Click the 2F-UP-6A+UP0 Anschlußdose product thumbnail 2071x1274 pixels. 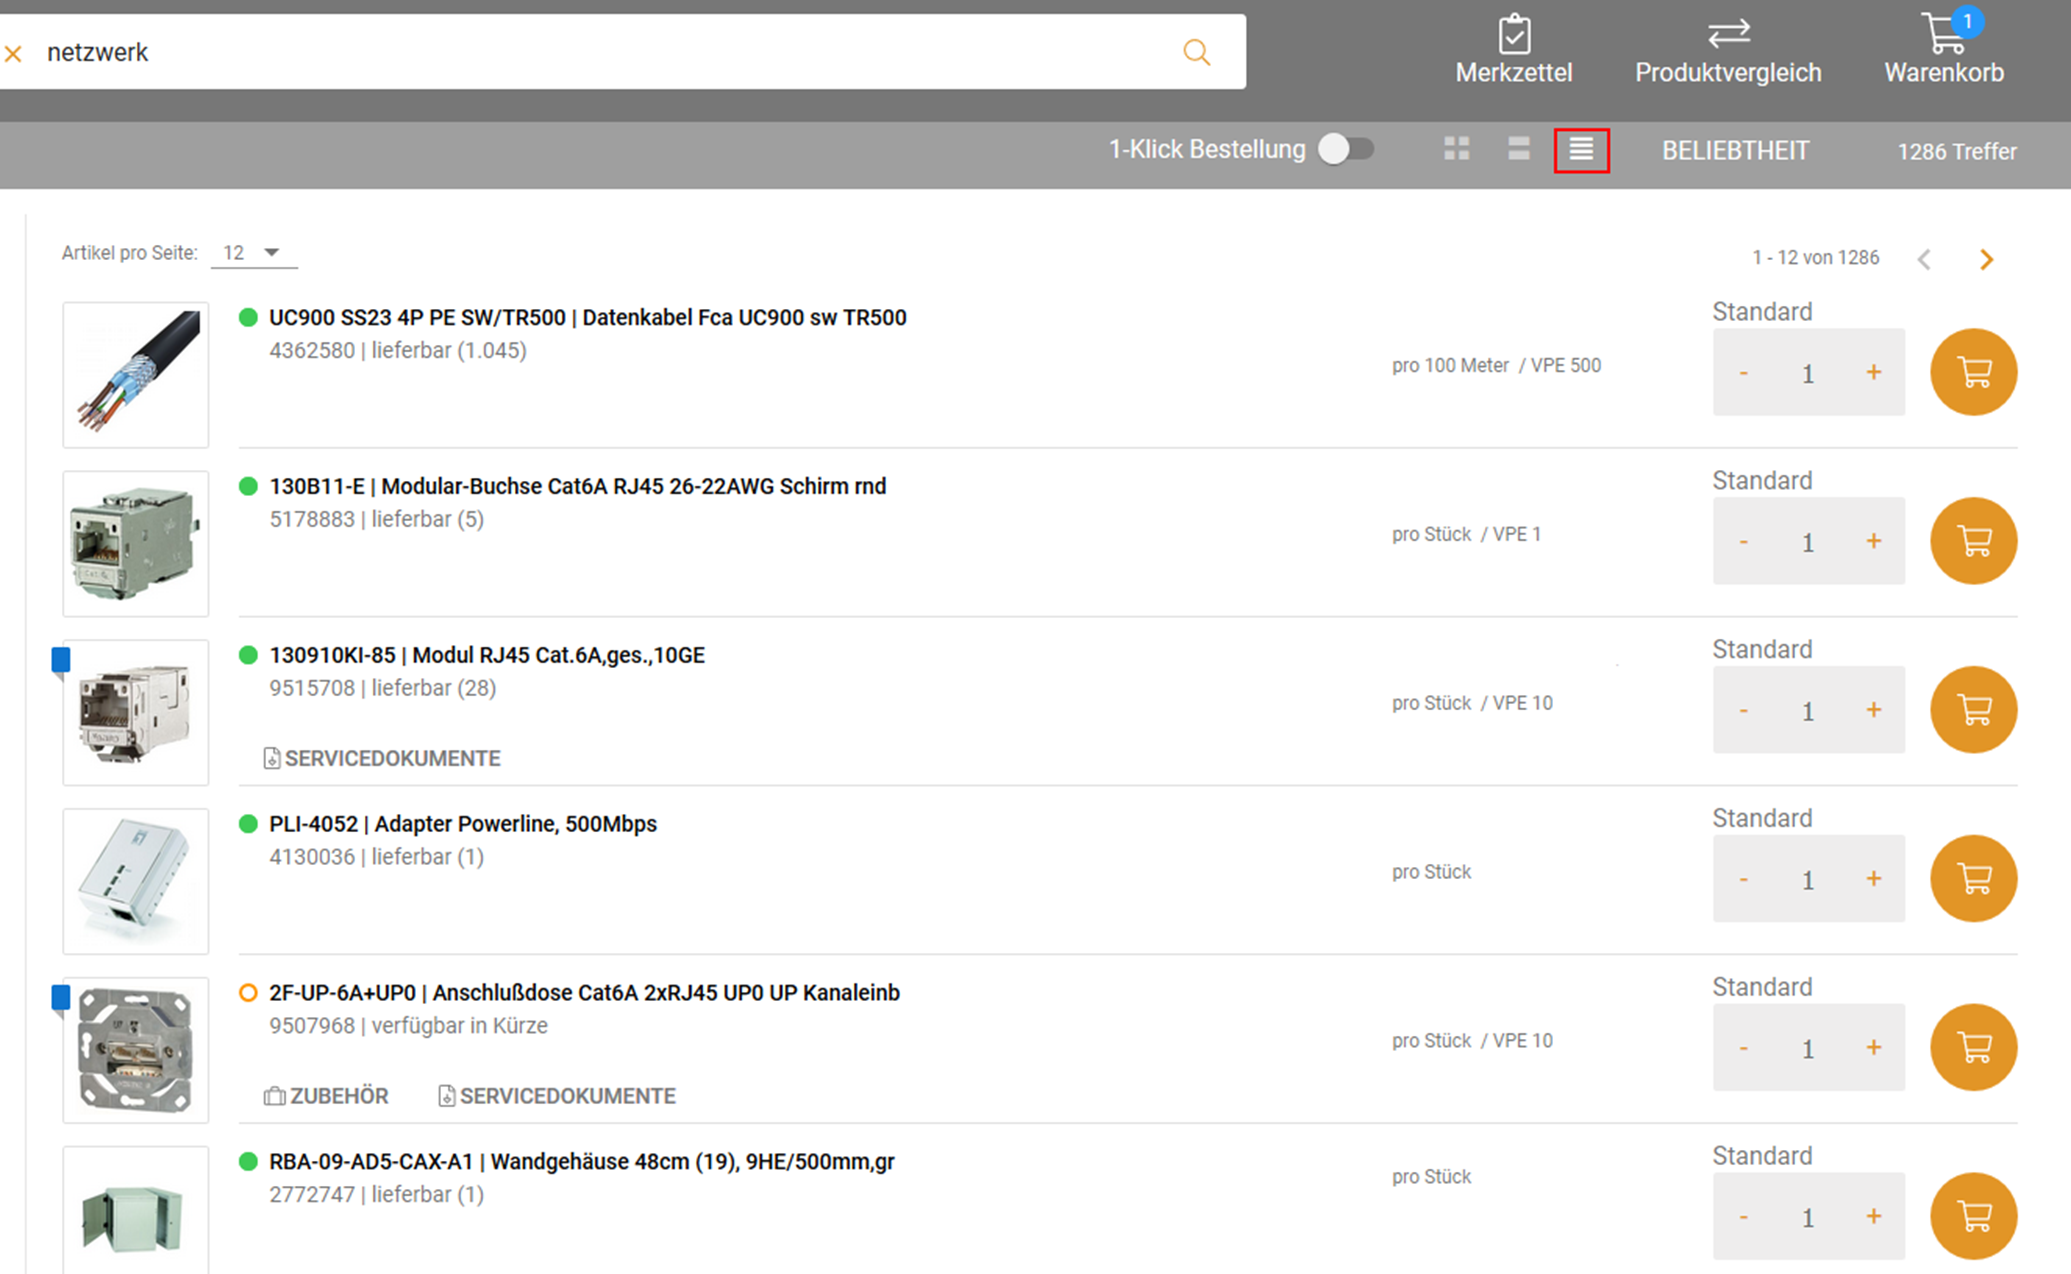tap(135, 1049)
